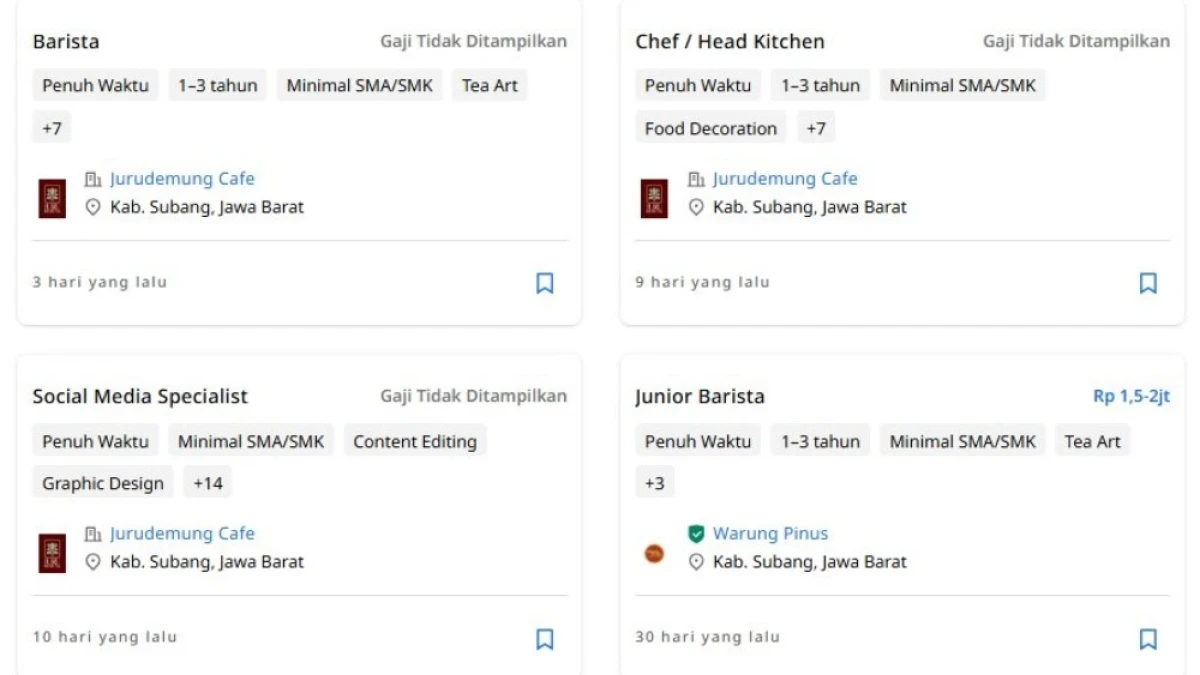Open the Junior Barista job title
Viewport: 1200px width, 675px height.
pyautogui.click(x=700, y=397)
